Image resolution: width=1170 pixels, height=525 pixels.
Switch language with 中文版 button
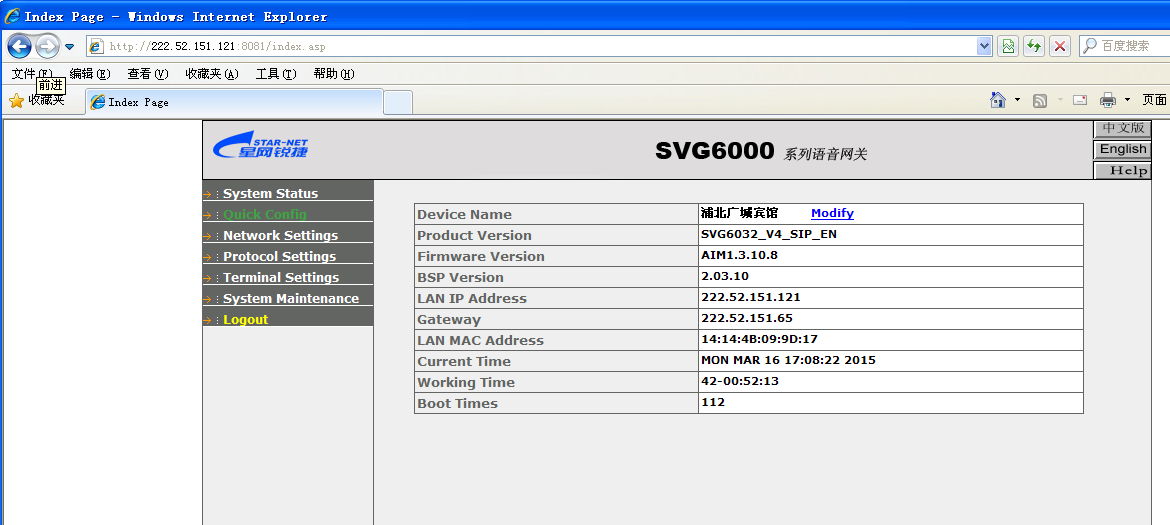tap(1122, 128)
